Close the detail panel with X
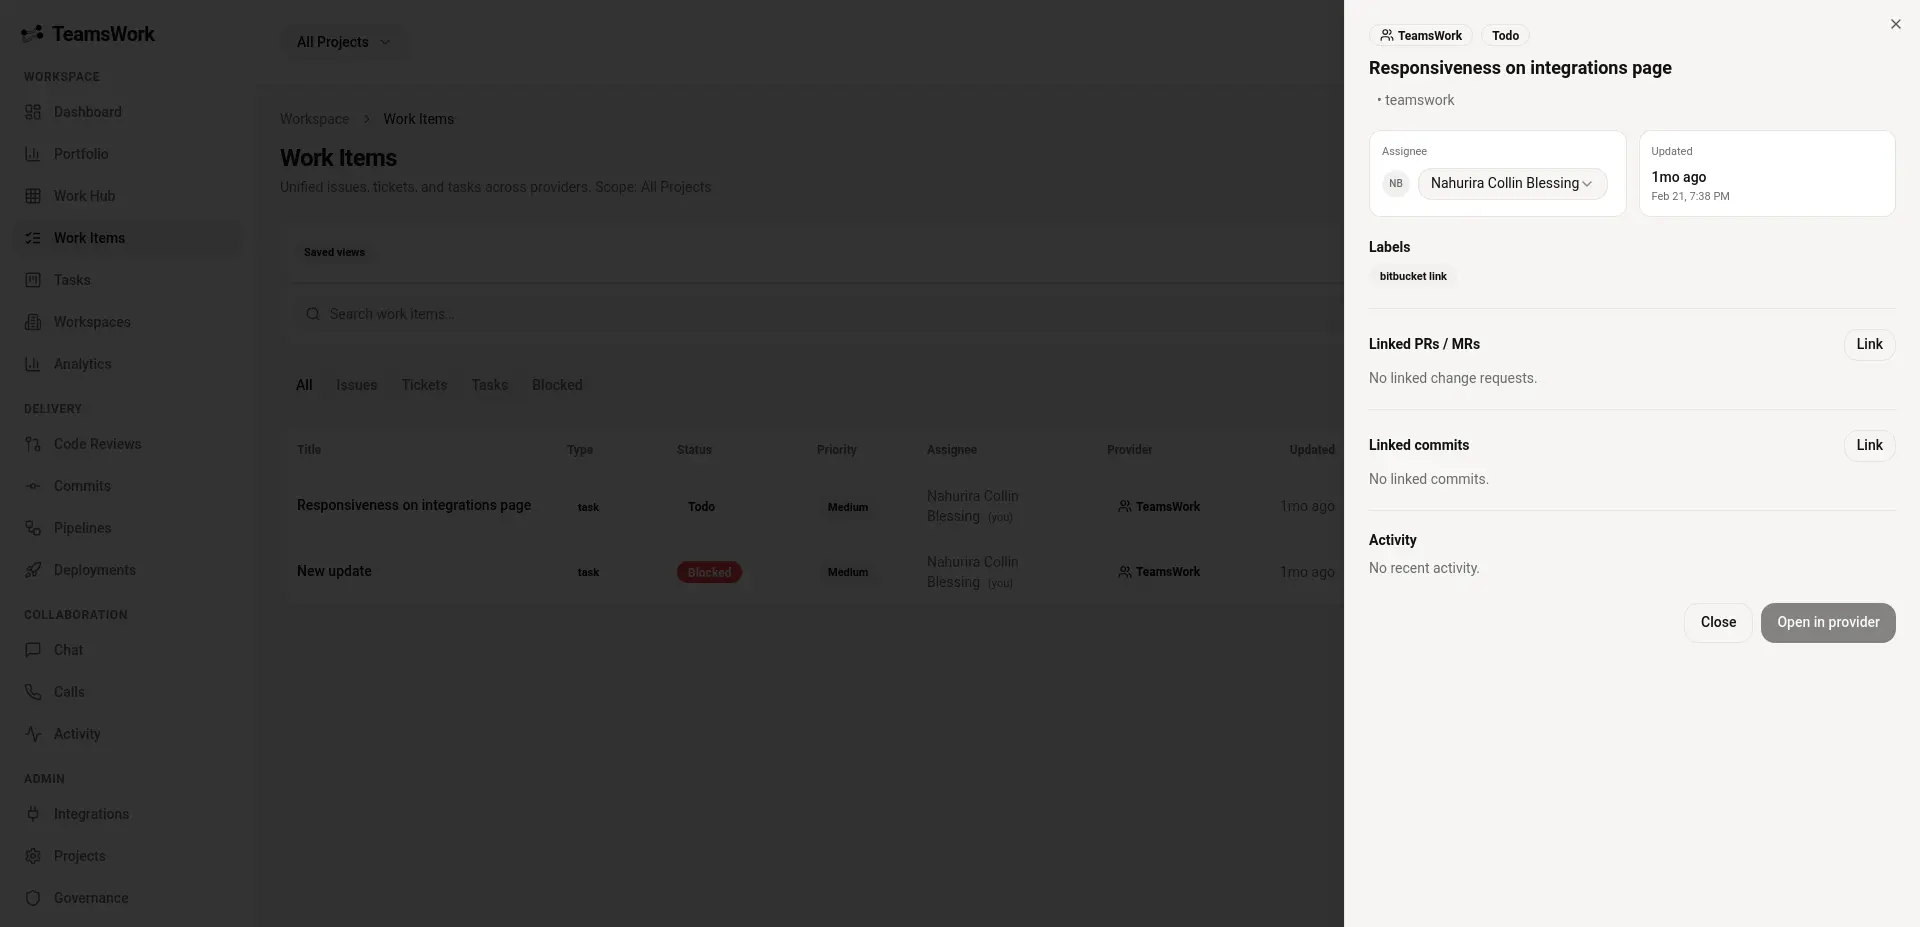Viewport: 1920px width, 927px height. point(1896,24)
